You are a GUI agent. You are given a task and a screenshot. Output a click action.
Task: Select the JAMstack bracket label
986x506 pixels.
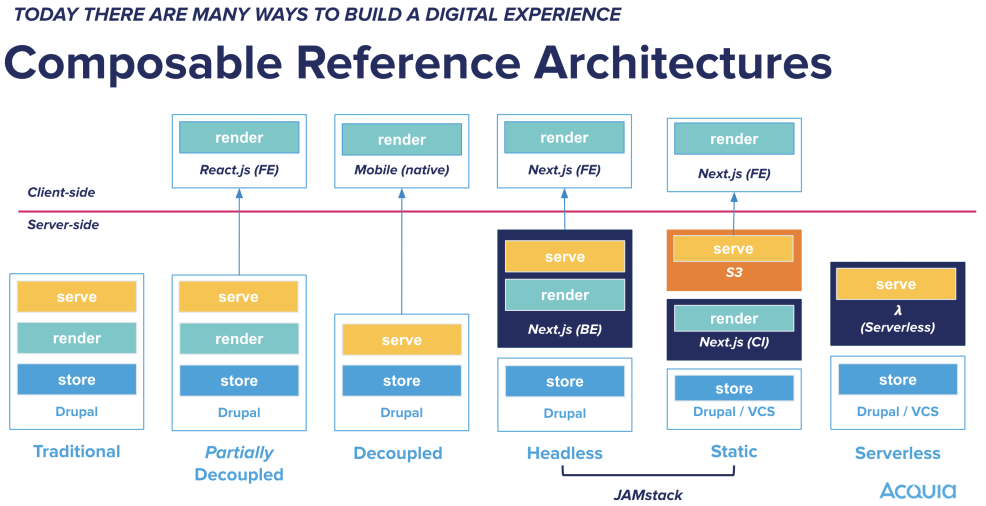point(648,494)
